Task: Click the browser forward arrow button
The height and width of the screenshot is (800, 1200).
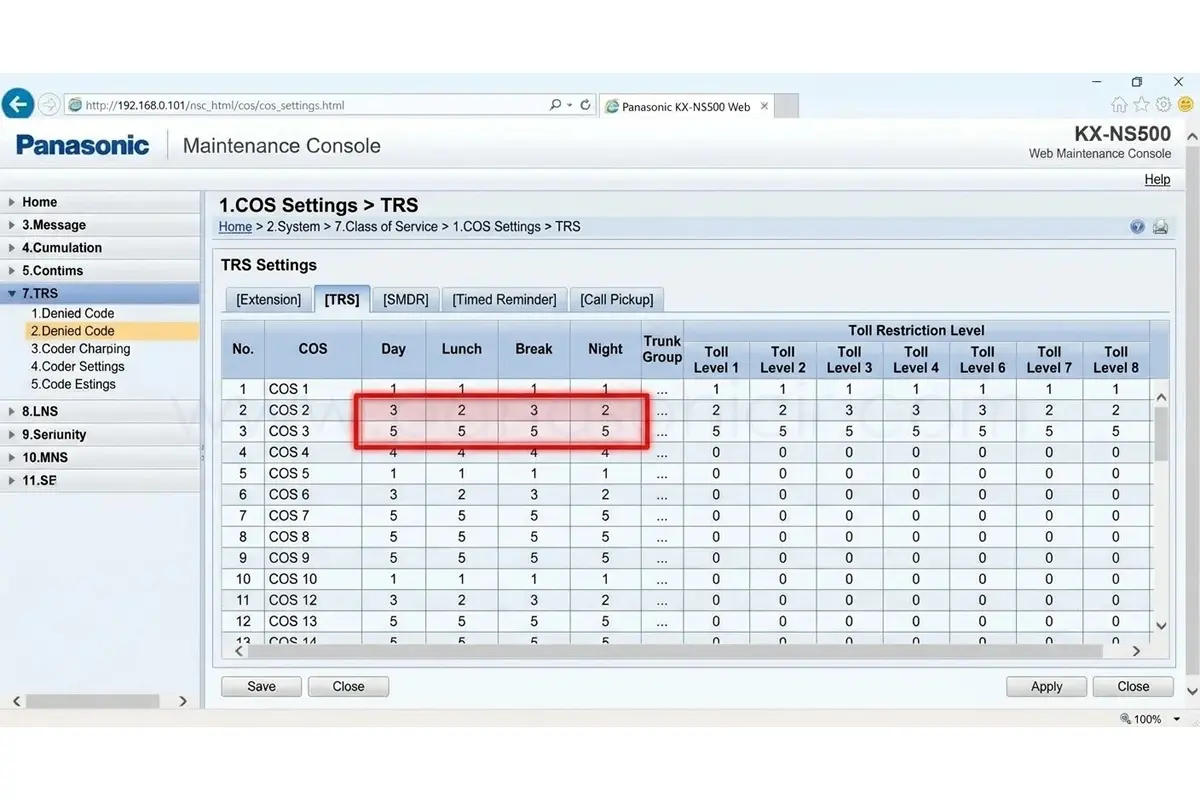Action: pyautogui.click(x=48, y=104)
